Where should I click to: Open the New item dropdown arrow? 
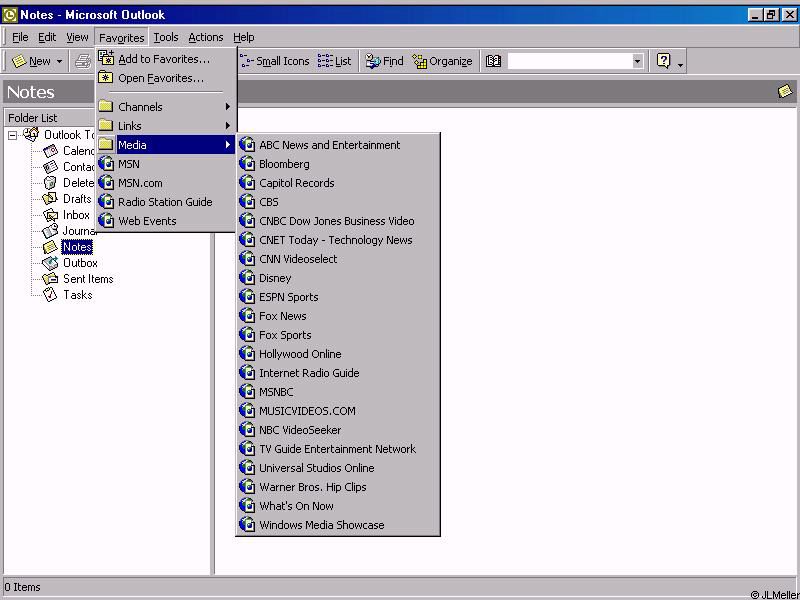[x=59, y=61]
